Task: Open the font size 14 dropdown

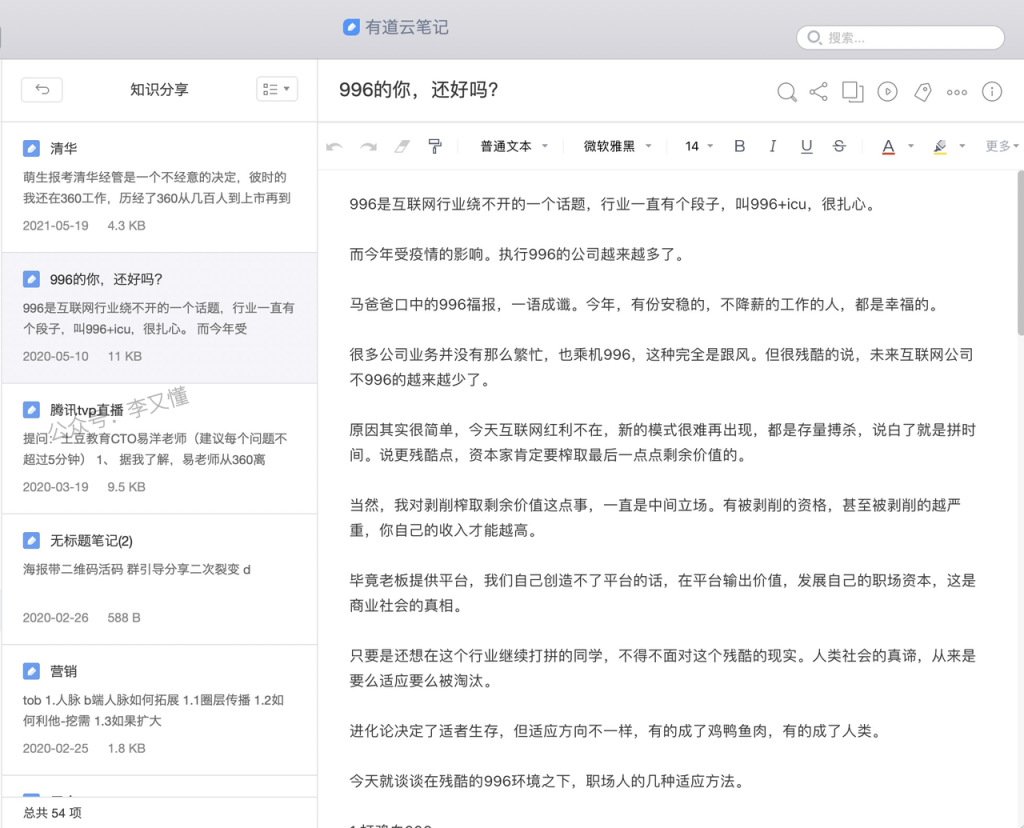Action: coord(698,146)
